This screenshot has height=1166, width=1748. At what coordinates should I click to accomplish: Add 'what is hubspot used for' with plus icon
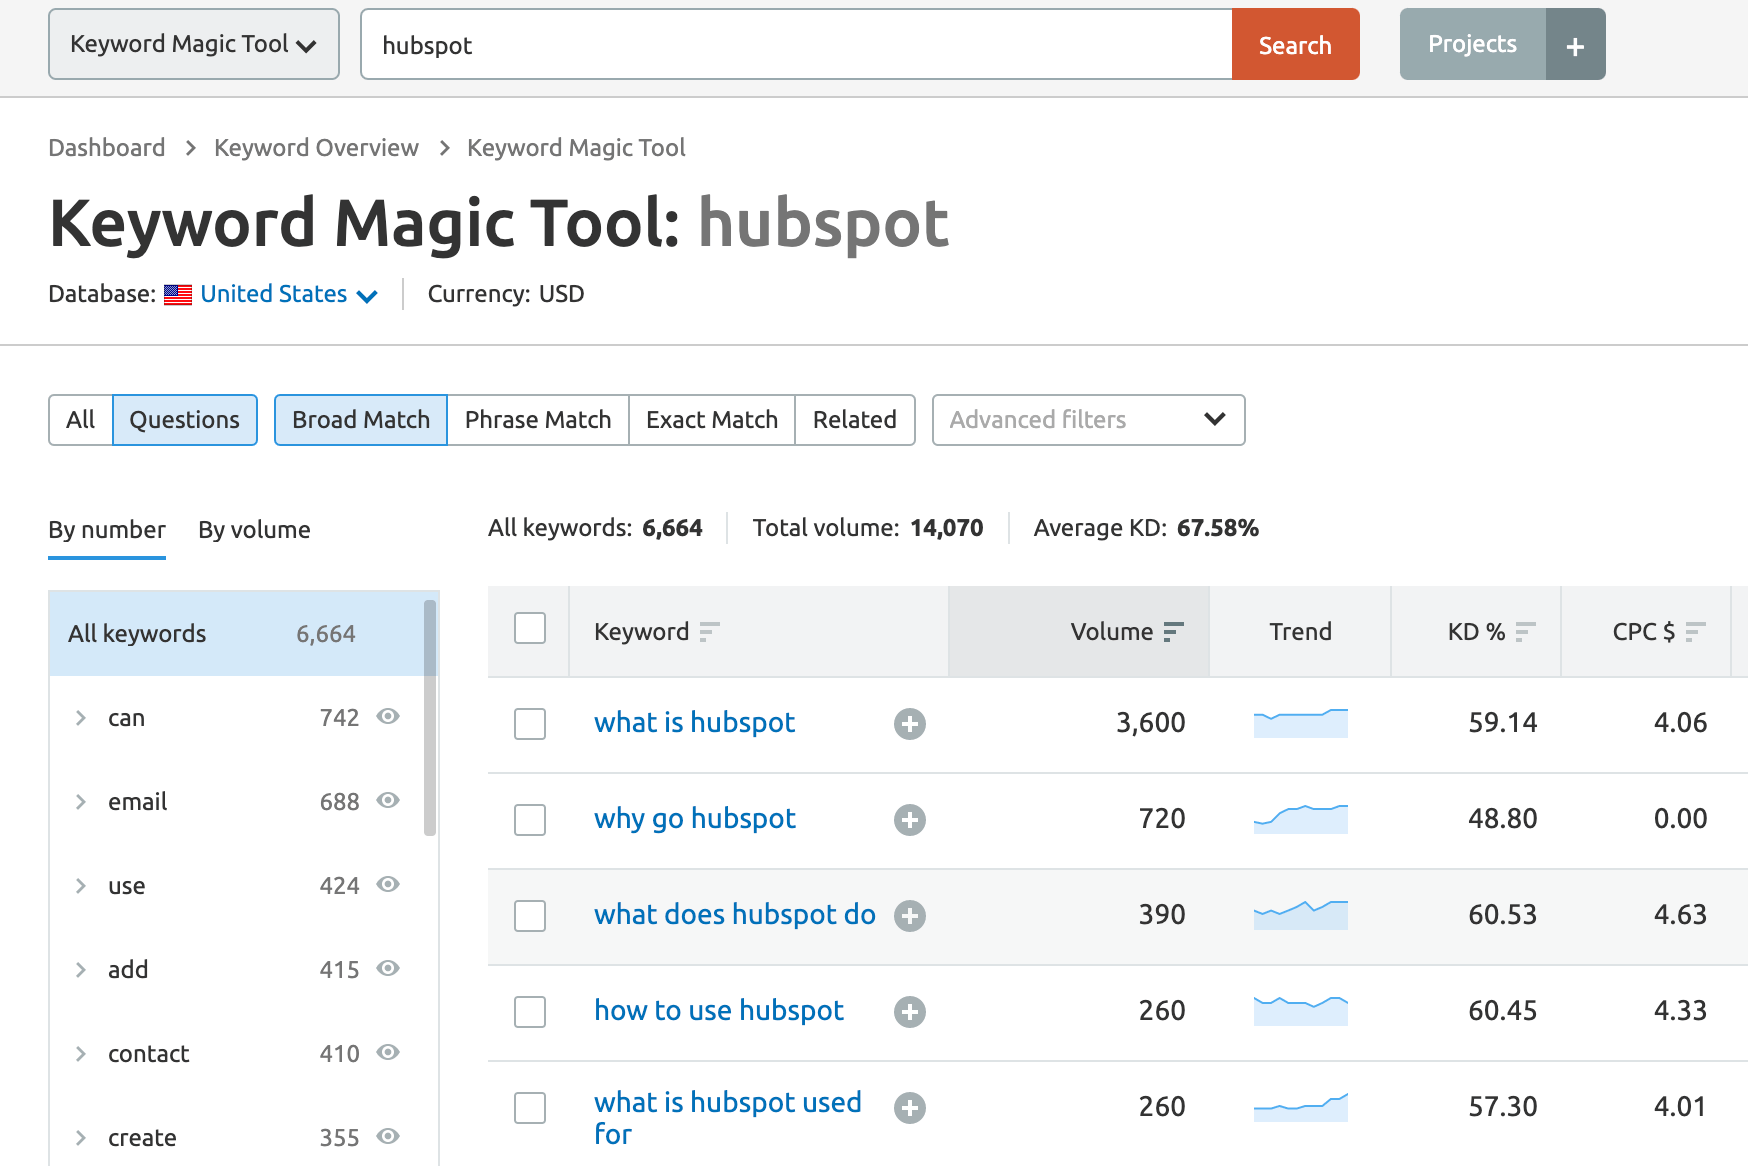point(909,1108)
